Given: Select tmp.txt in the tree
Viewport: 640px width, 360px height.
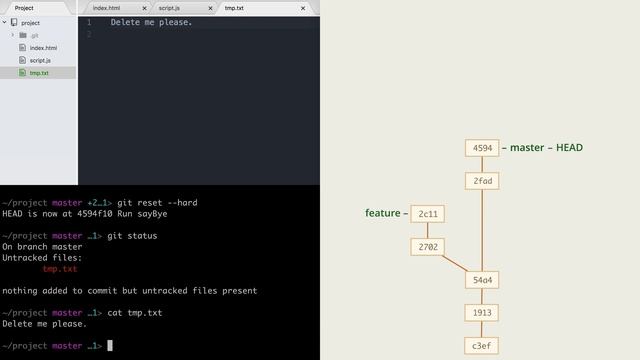Looking at the screenshot, I should coord(39,73).
